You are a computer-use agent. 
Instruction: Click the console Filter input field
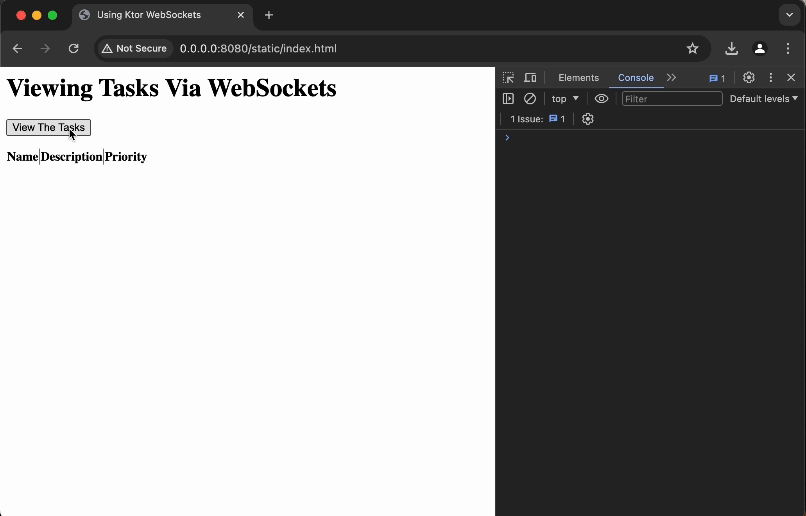671,99
